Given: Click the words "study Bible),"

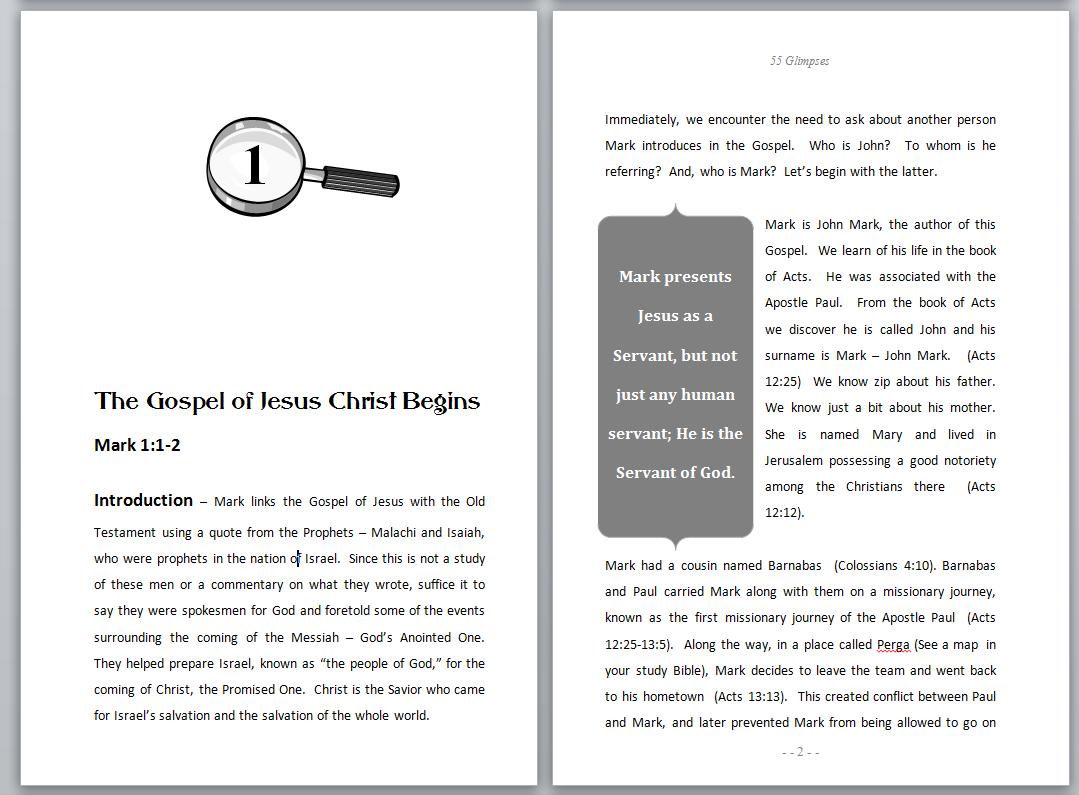Looking at the screenshot, I should pyautogui.click(x=670, y=671).
